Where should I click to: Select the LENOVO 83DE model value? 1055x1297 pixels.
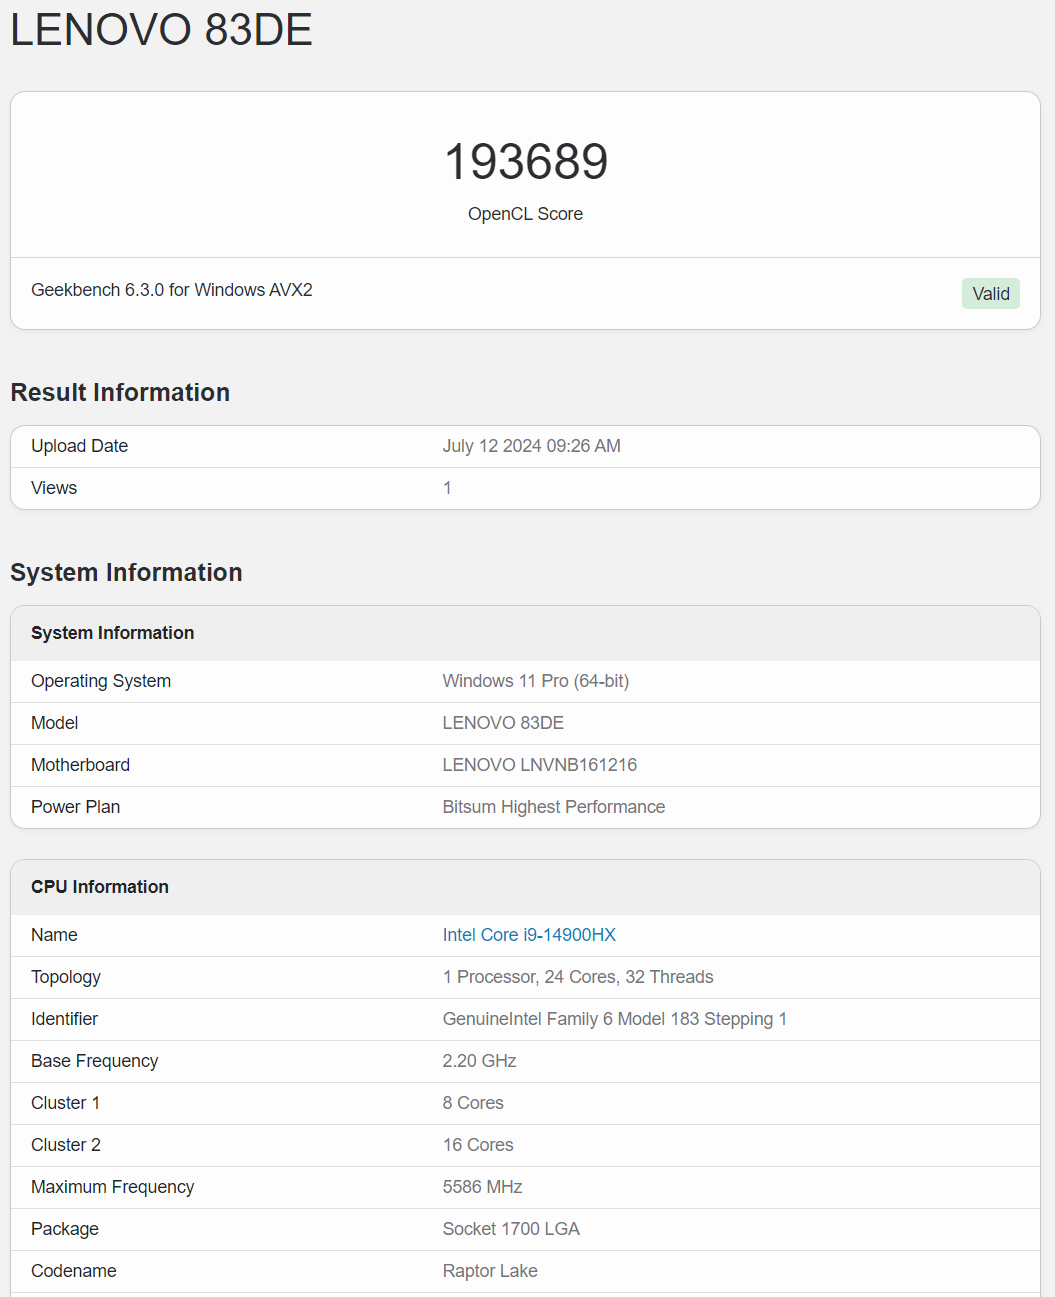(x=503, y=723)
